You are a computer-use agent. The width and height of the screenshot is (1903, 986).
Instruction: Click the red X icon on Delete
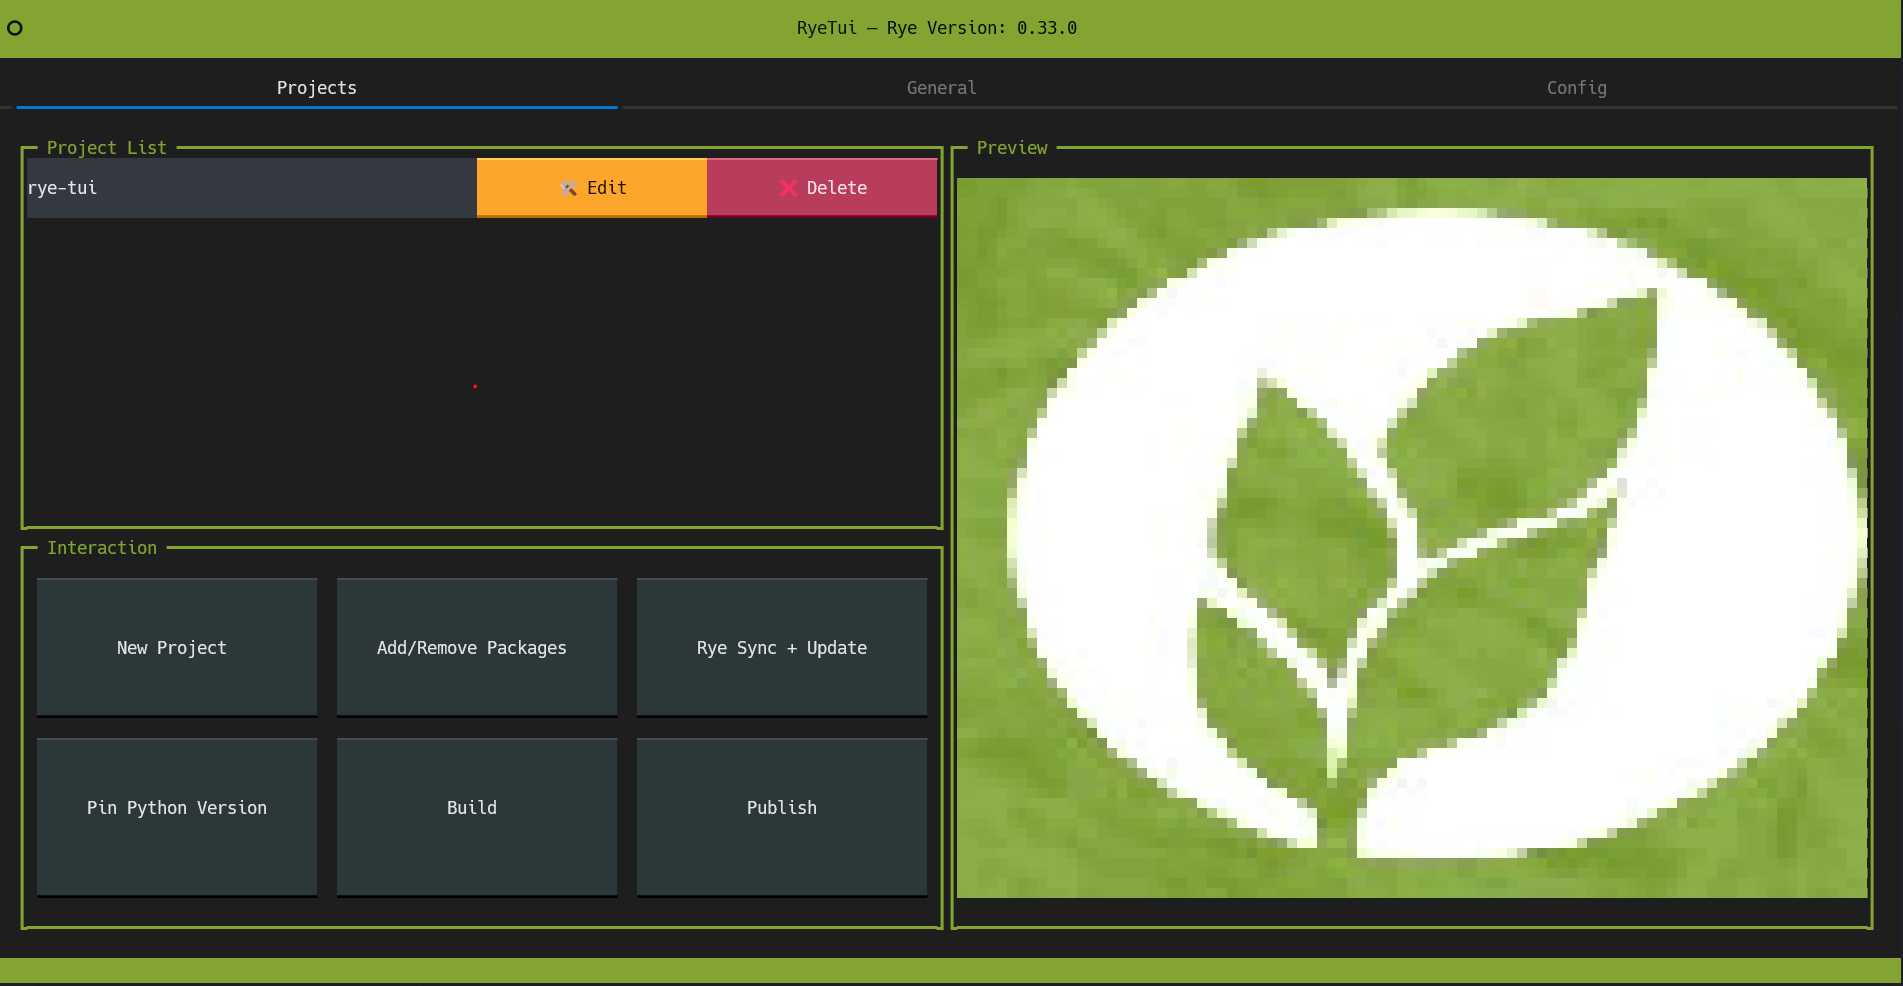point(789,188)
